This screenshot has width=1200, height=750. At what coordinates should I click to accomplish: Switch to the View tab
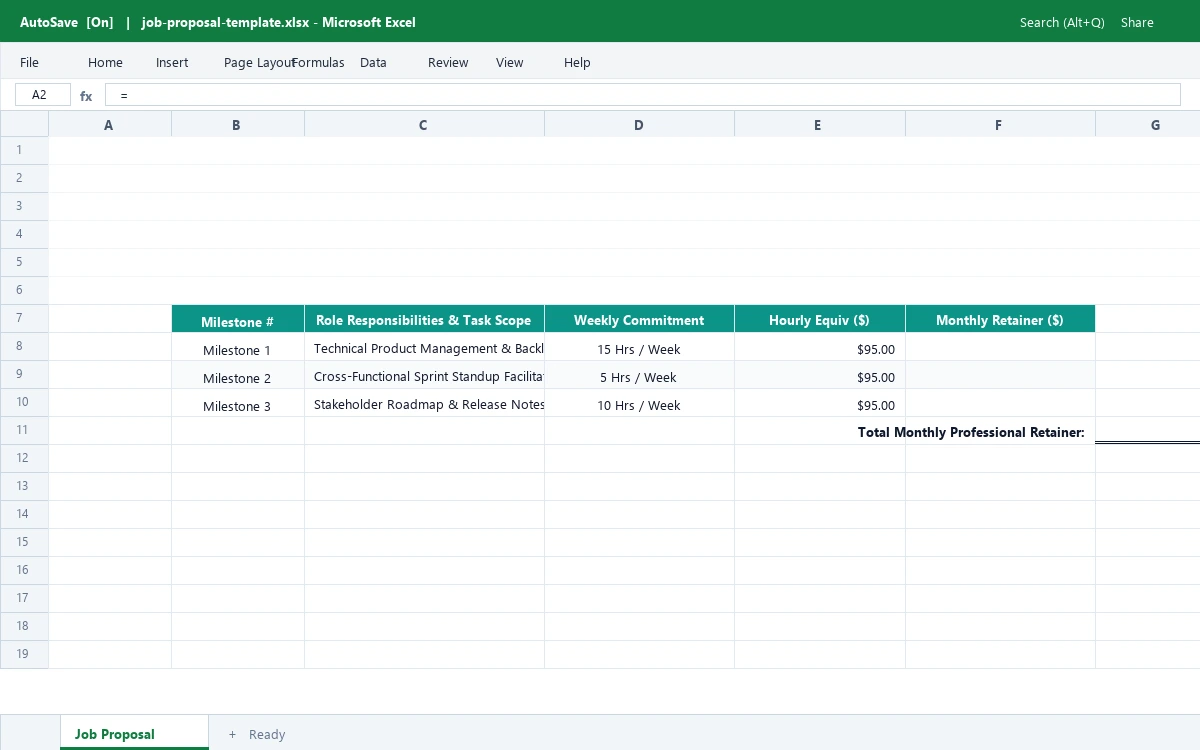[x=510, y=62]
